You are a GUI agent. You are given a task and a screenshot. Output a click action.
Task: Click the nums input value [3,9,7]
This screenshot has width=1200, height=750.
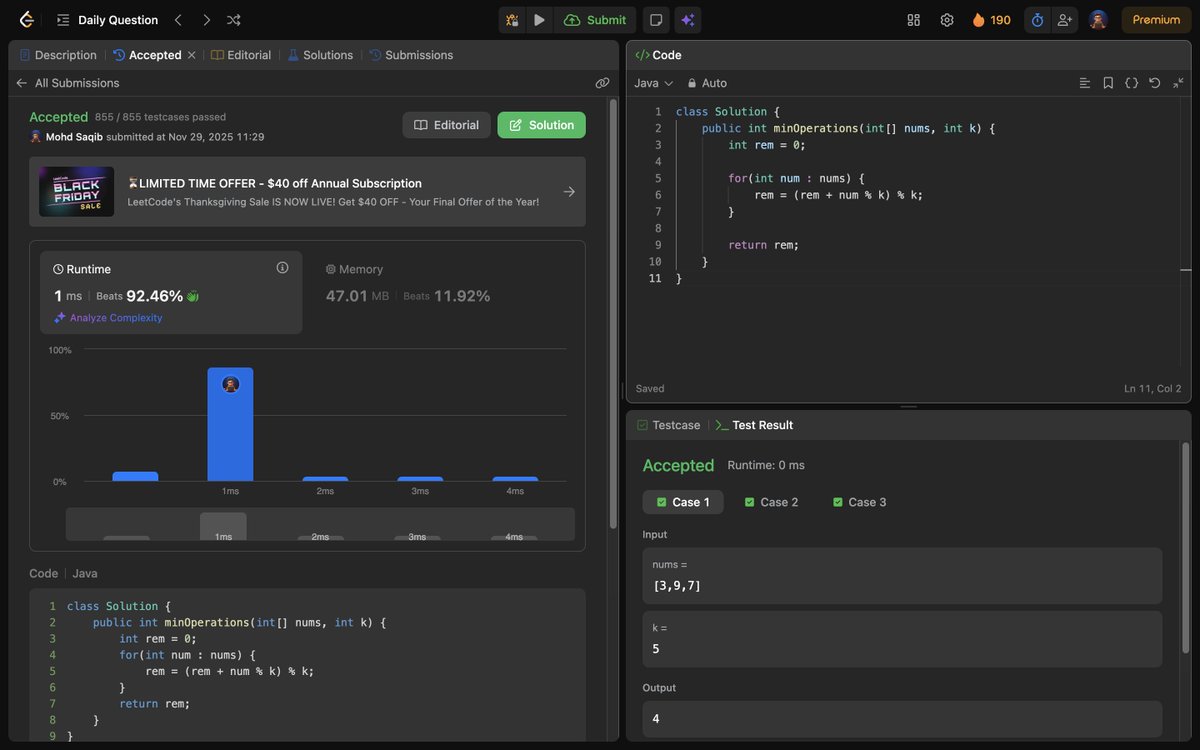(677, 585)
